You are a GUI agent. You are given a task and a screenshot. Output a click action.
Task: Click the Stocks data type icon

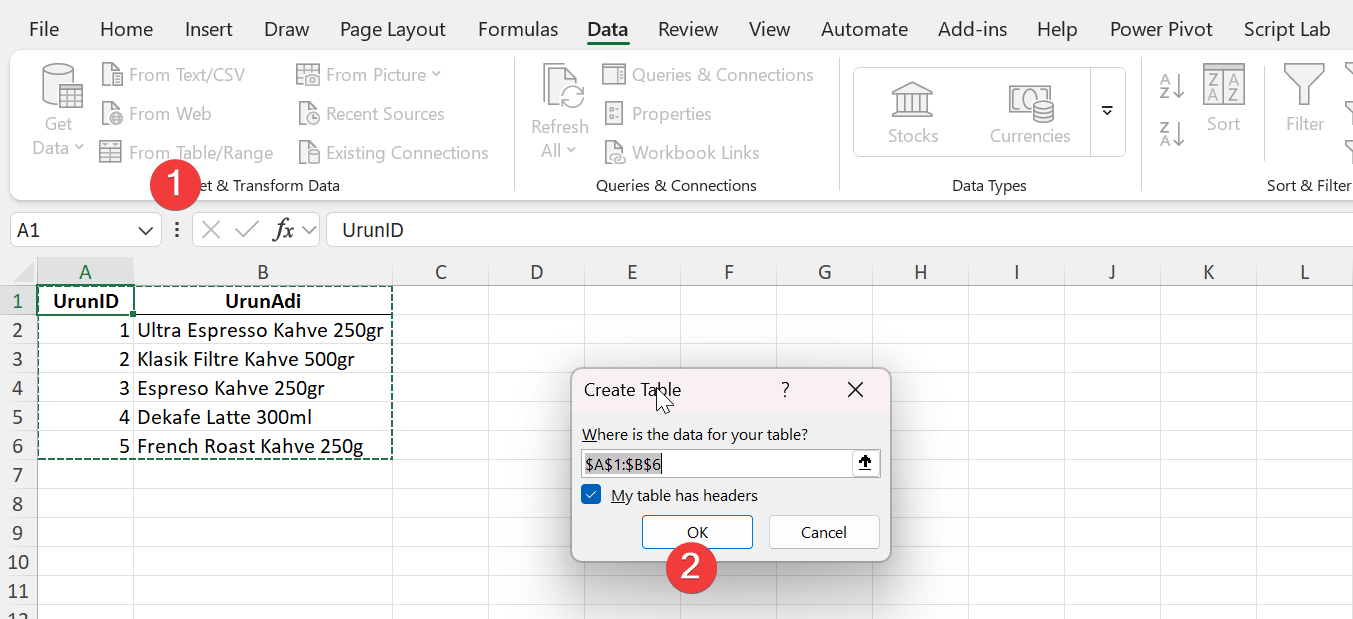[x=912, y=100]
